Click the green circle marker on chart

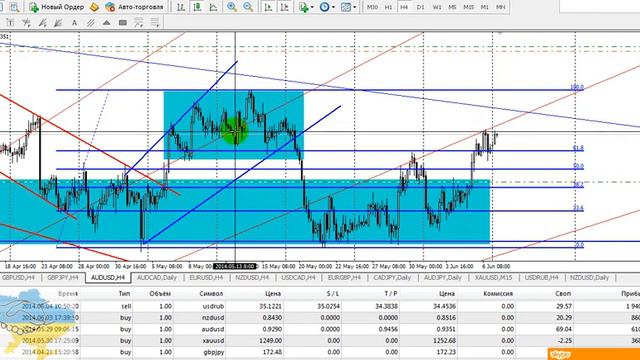(234, 131)
